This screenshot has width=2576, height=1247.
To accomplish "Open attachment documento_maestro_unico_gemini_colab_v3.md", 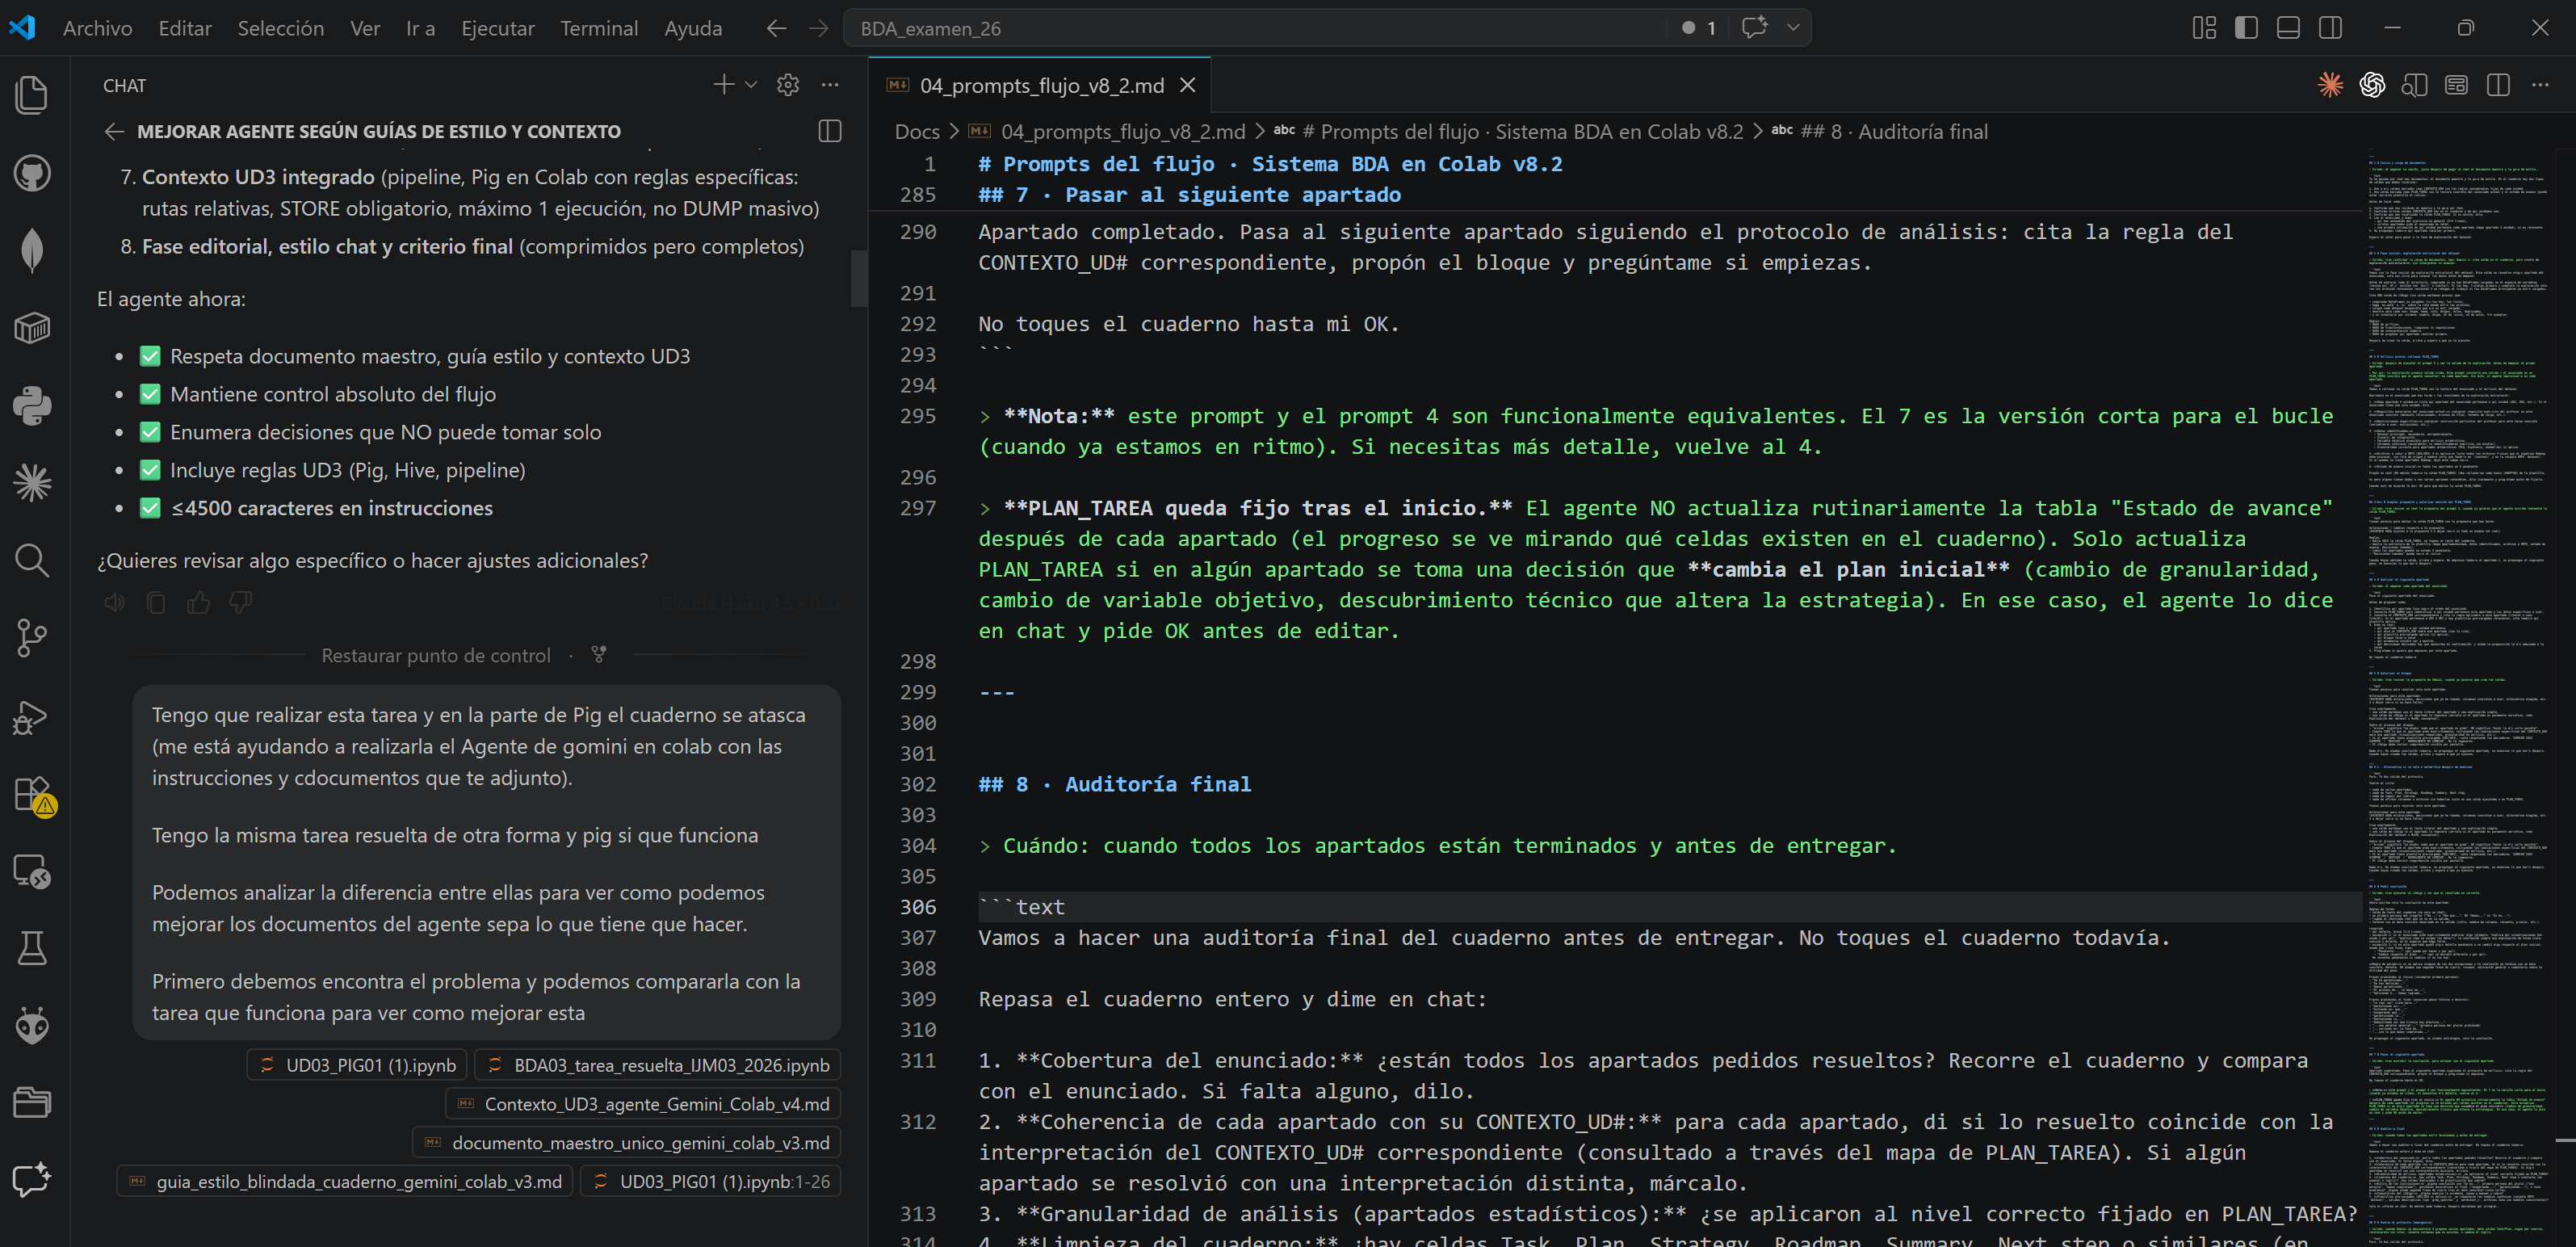I will 627,1142.
